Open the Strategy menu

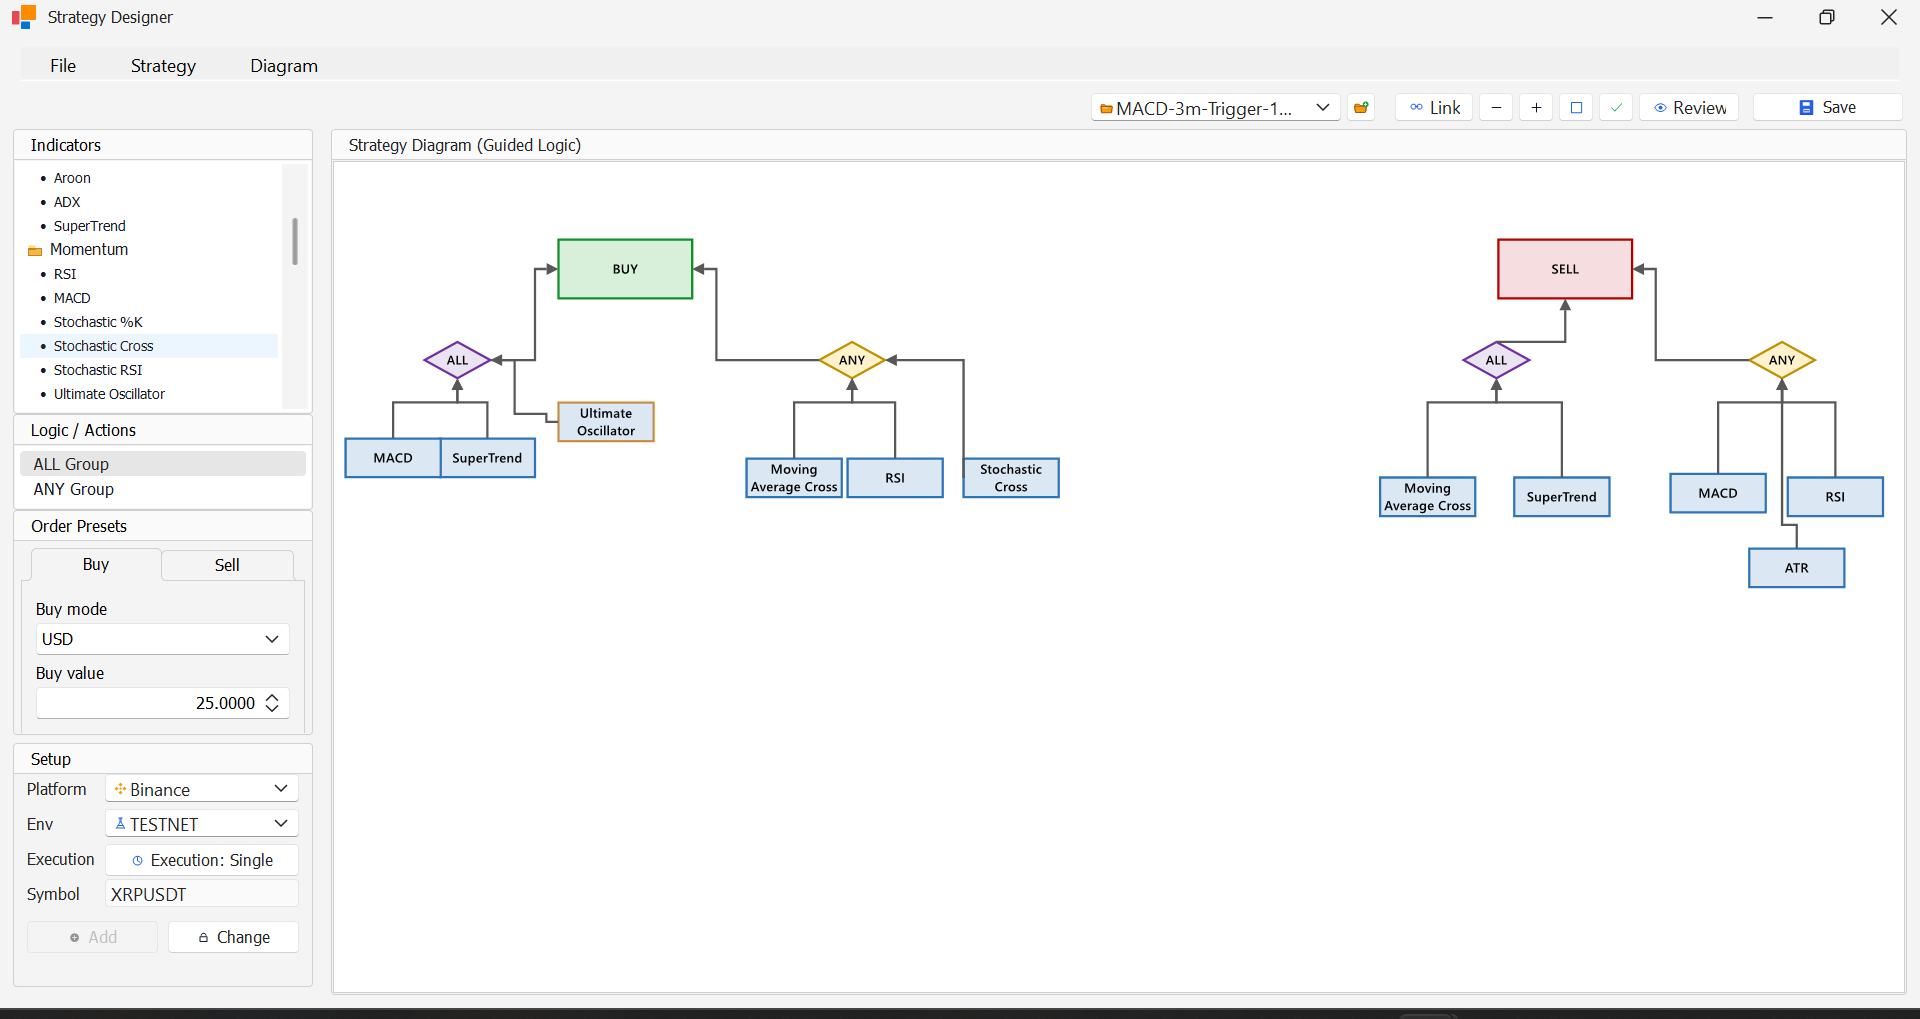tap(163, 66)
